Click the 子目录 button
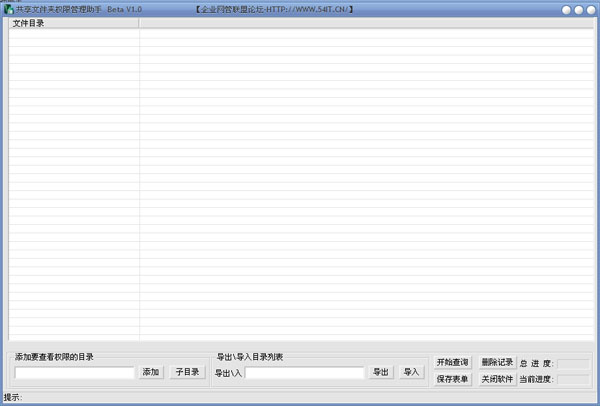The width and height of the screenshot is (600, 406). 188,372
